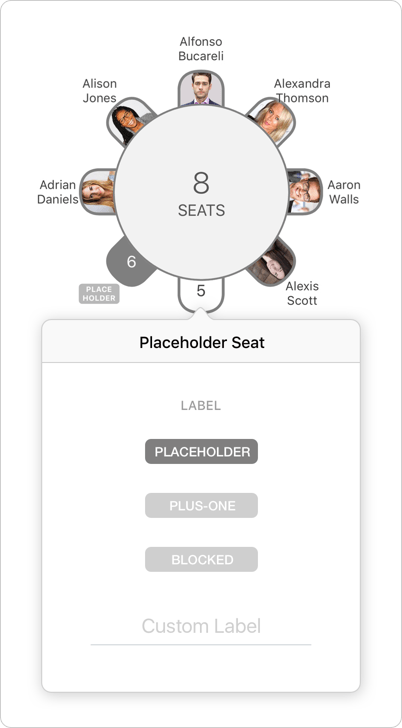Select Alfonso Bucareli's seat photo
This screenshot has height=728, width=402.
click(201, 88)
